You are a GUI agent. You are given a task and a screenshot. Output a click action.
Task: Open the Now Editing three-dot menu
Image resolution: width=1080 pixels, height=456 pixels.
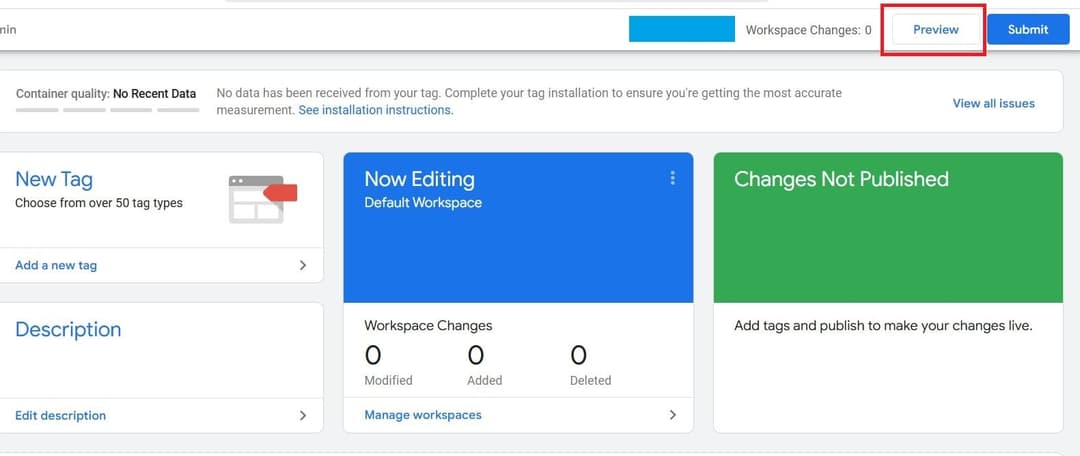tap(672, 178)
